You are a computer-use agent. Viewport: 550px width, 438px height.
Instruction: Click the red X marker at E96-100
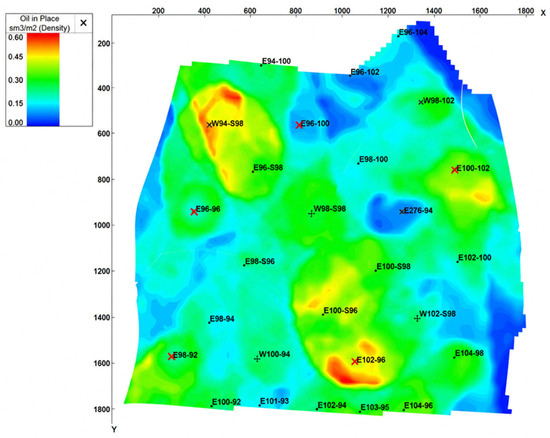click(x=299, y=125)
